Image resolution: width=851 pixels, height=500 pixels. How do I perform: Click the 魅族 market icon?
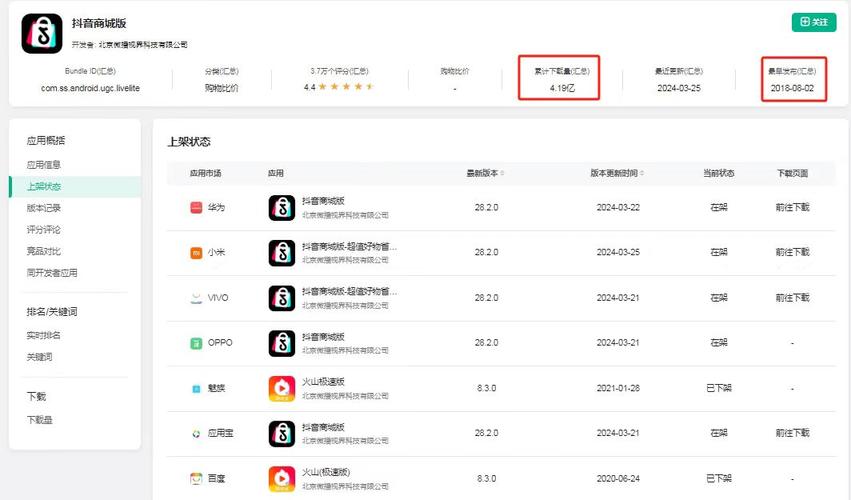pyautogui.click(x=196, y=388)
